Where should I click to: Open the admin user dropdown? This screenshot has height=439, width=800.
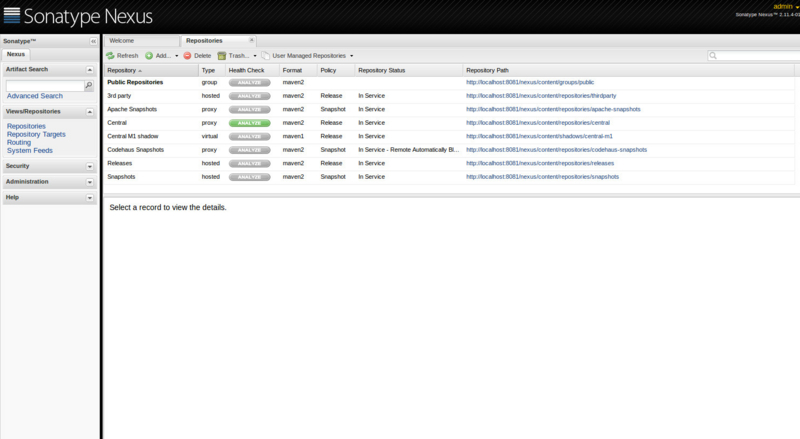click(786, 7)
